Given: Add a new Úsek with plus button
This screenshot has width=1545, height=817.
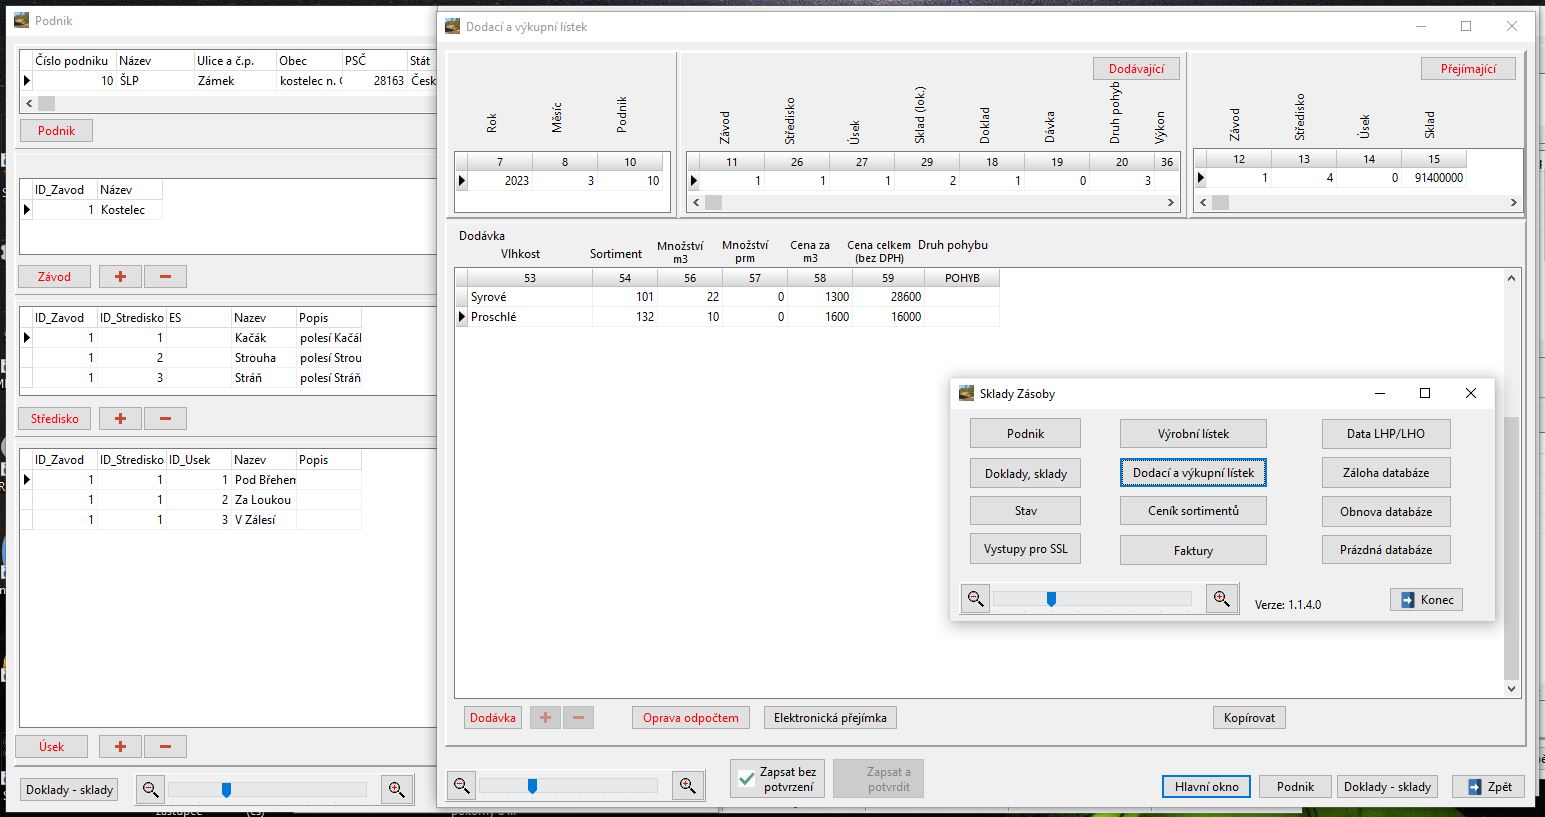Looking at the screenshot, I should tap(120, 747).
